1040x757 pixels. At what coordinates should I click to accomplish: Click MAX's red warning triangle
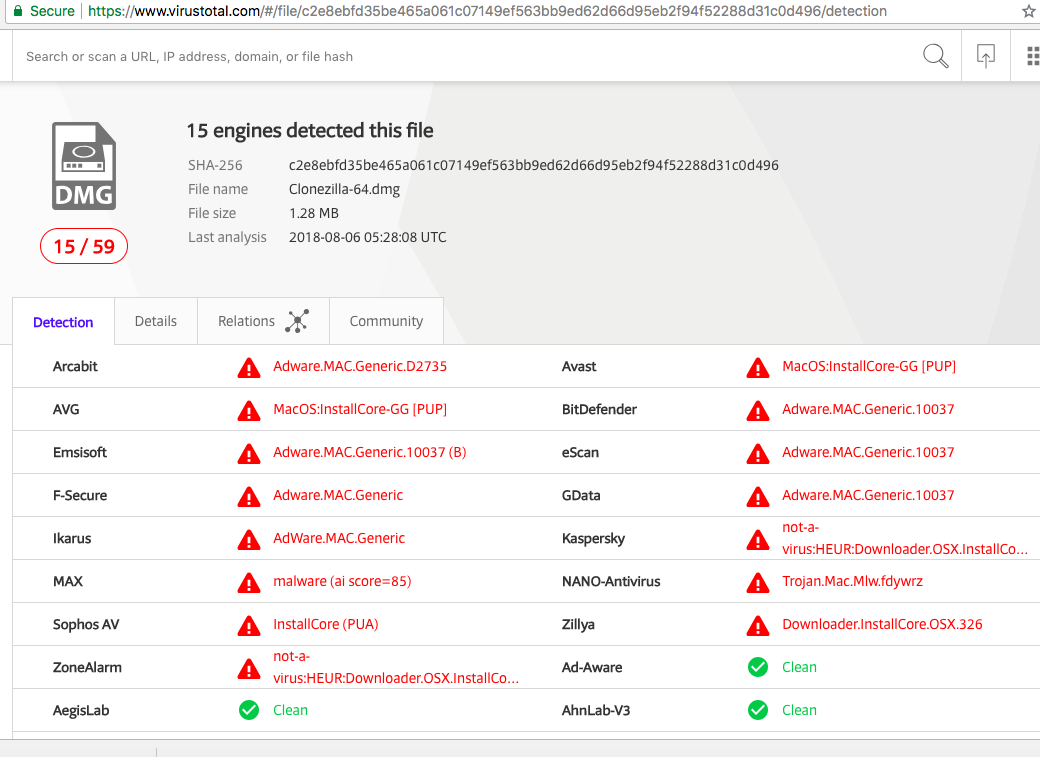click(249, 583)
